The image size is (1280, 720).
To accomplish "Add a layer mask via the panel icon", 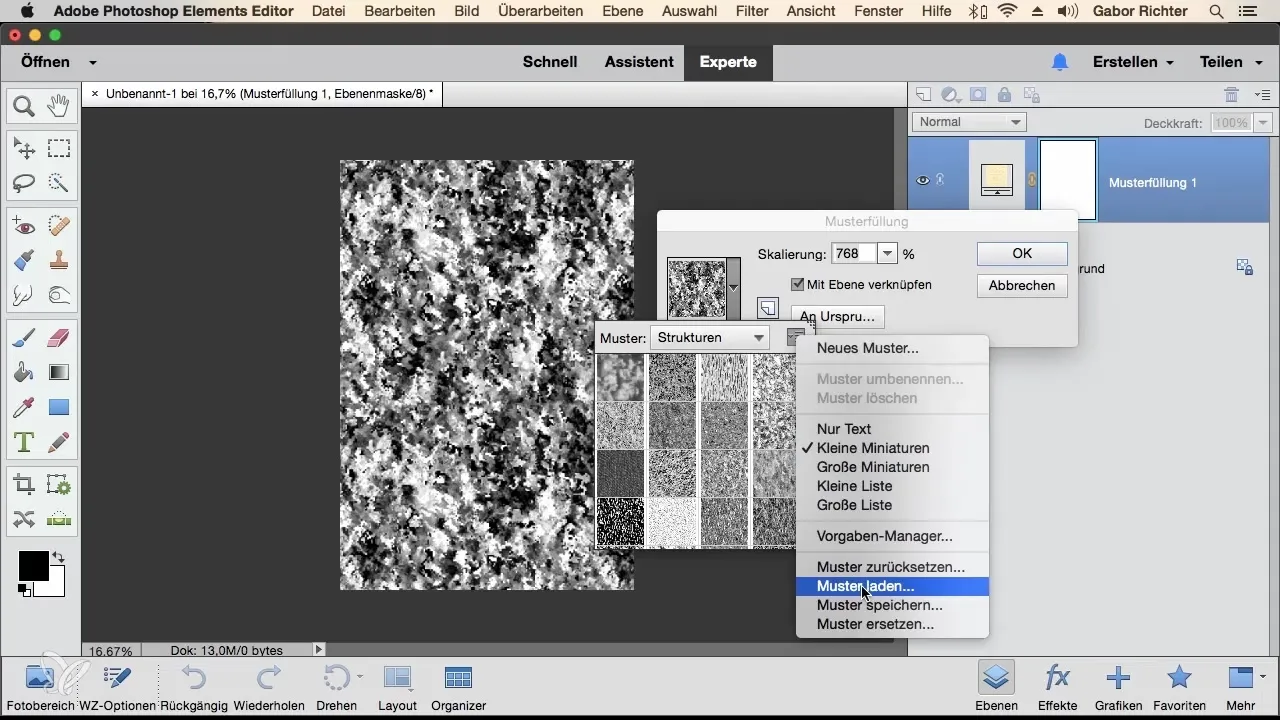I will (978, 95).
